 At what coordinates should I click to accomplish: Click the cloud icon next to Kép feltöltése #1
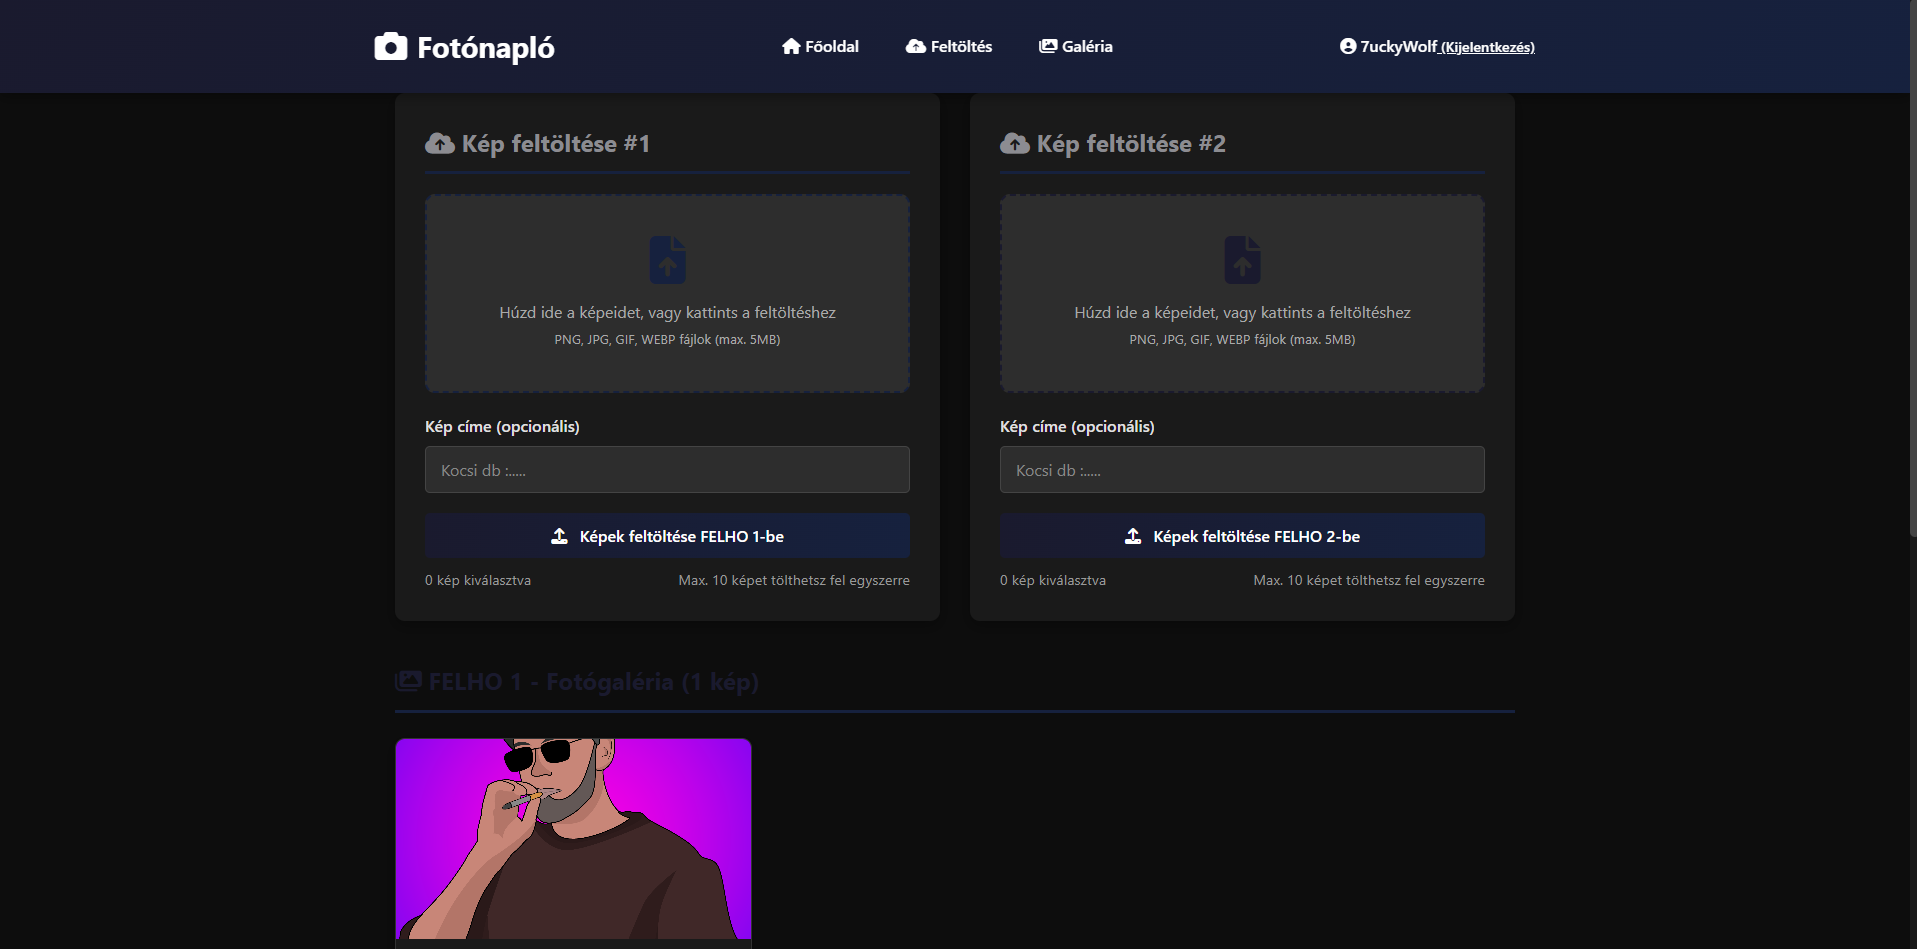click(x=440, y=144)
